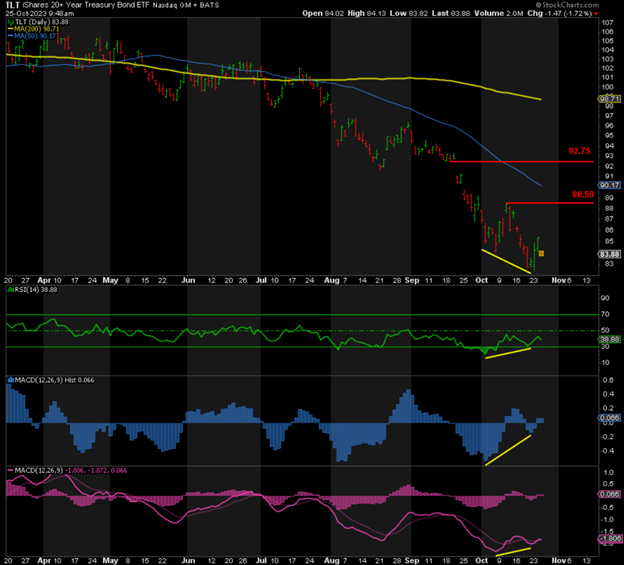624x565 pixels.
Task: Click the Oct label on the price panel date axis
Action: (482, 280)
